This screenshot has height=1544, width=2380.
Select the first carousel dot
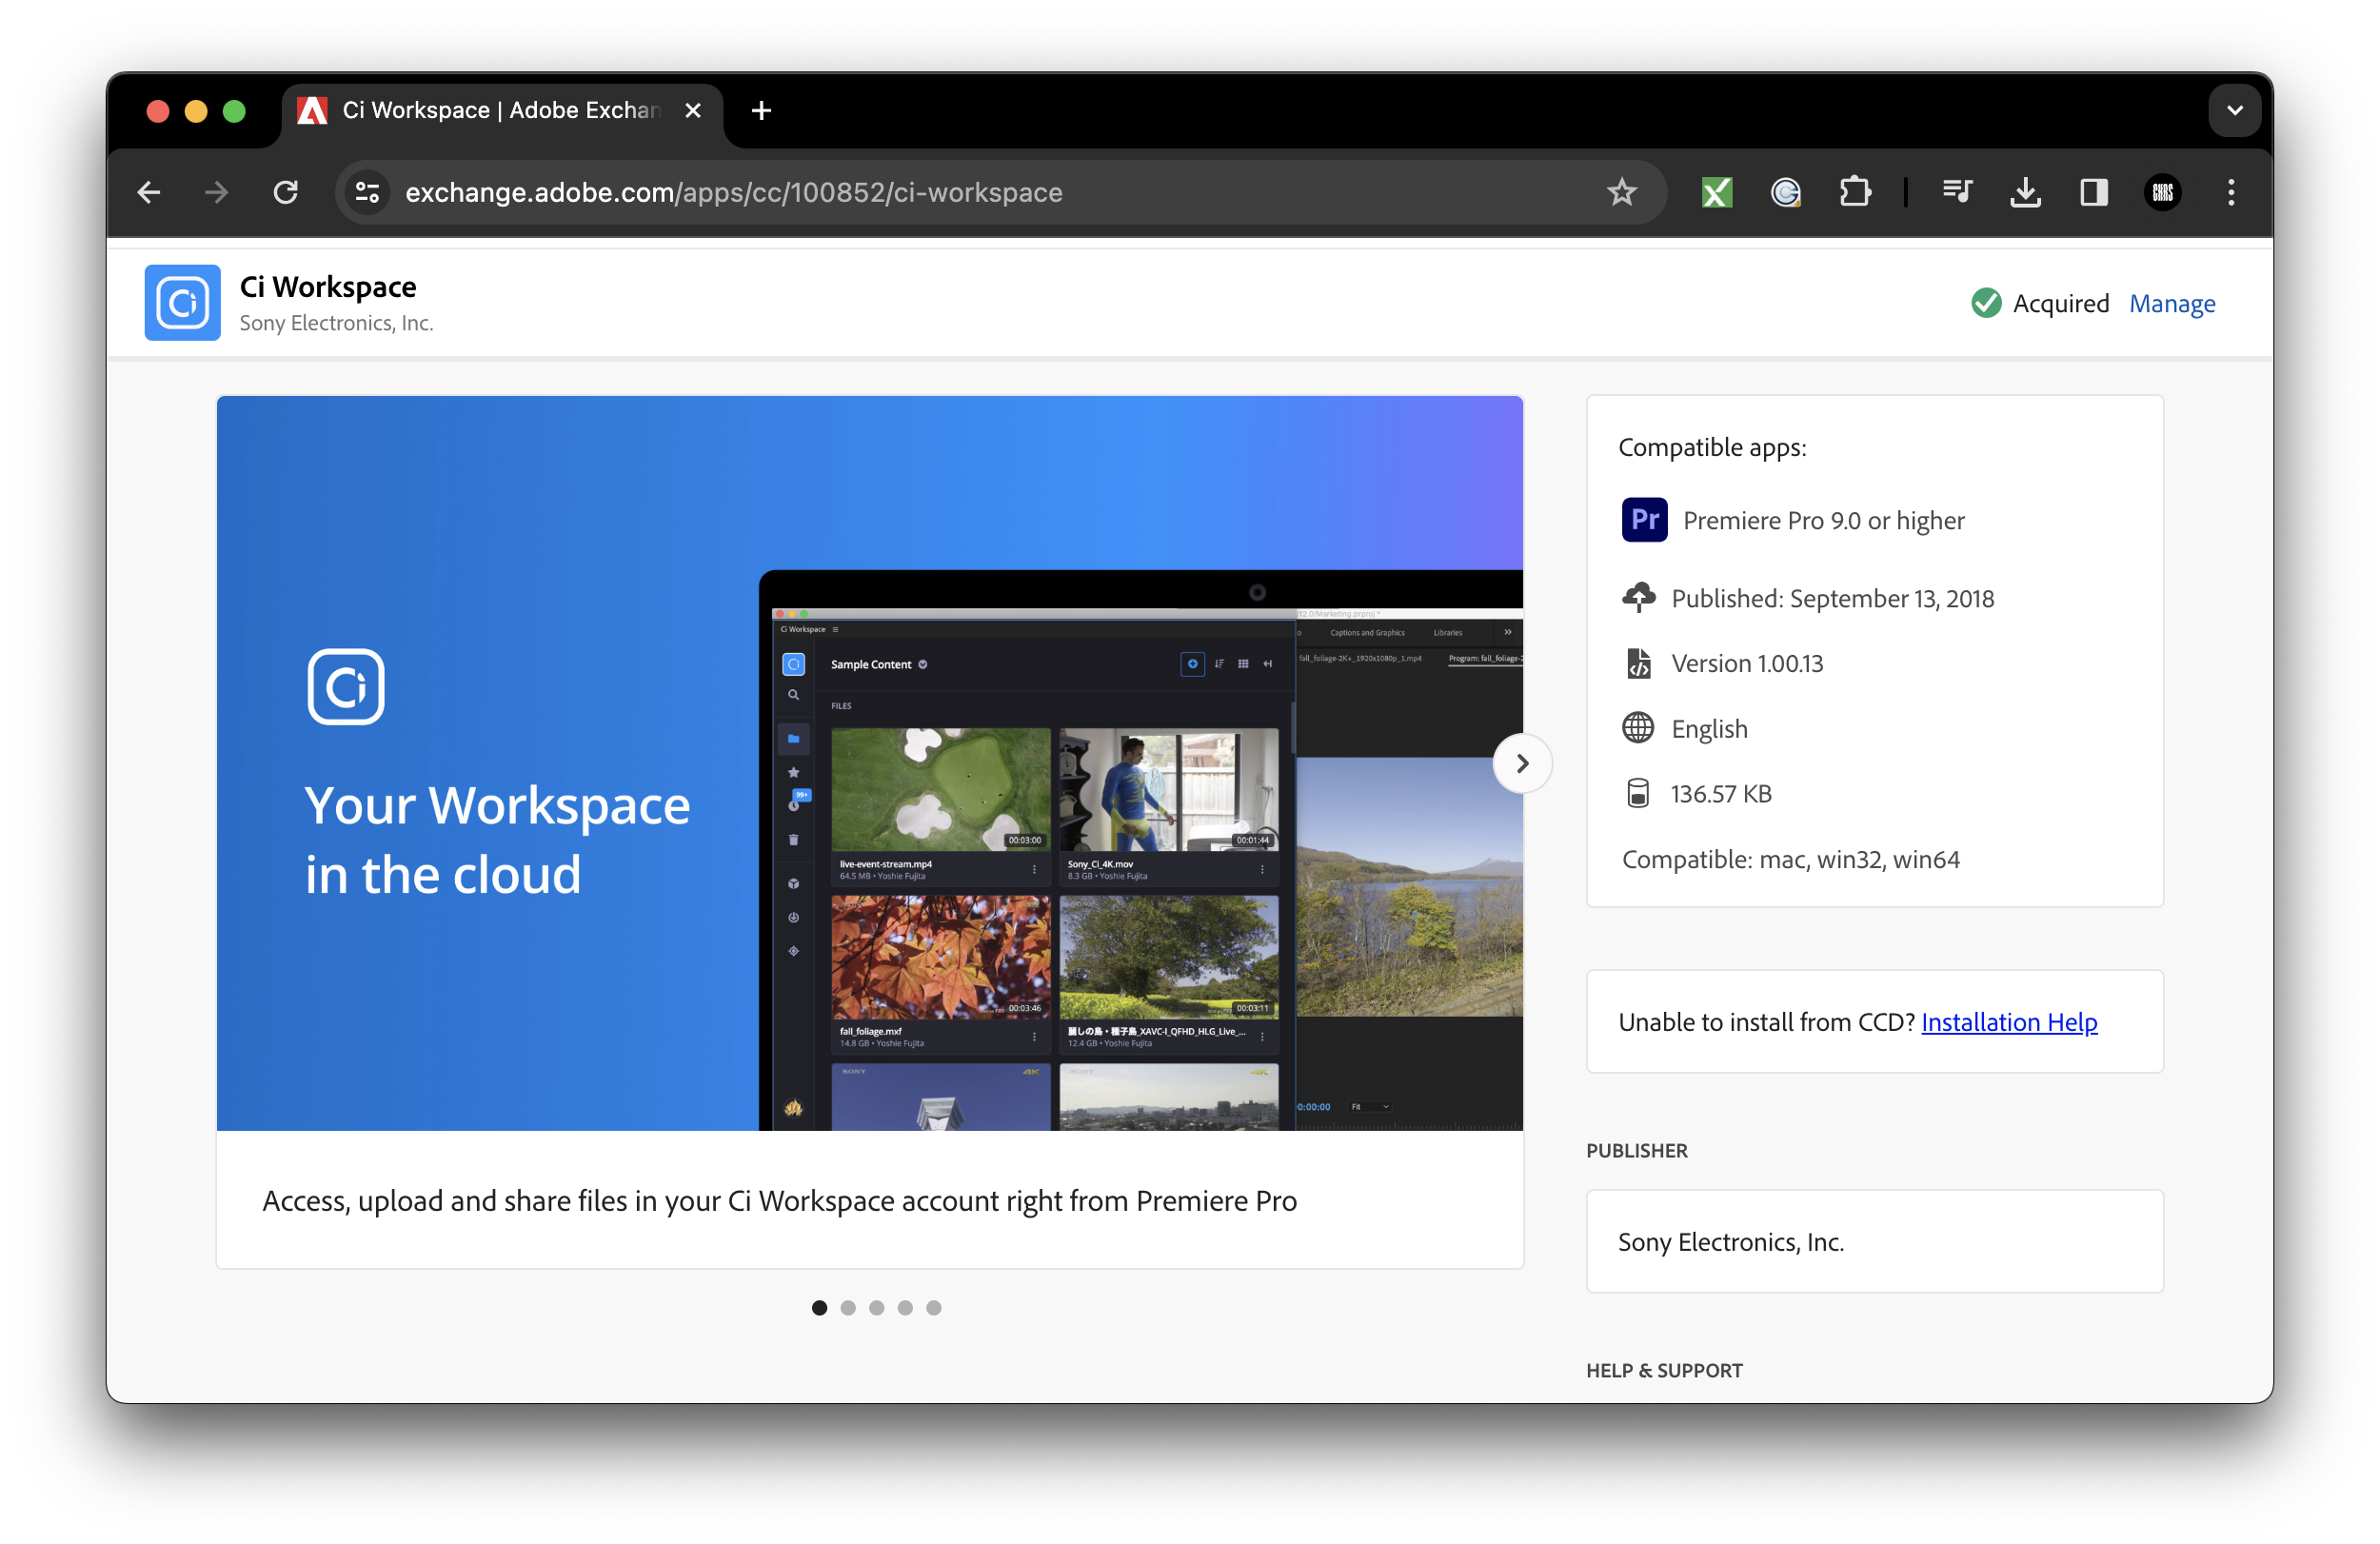[x=820, y=1308]
